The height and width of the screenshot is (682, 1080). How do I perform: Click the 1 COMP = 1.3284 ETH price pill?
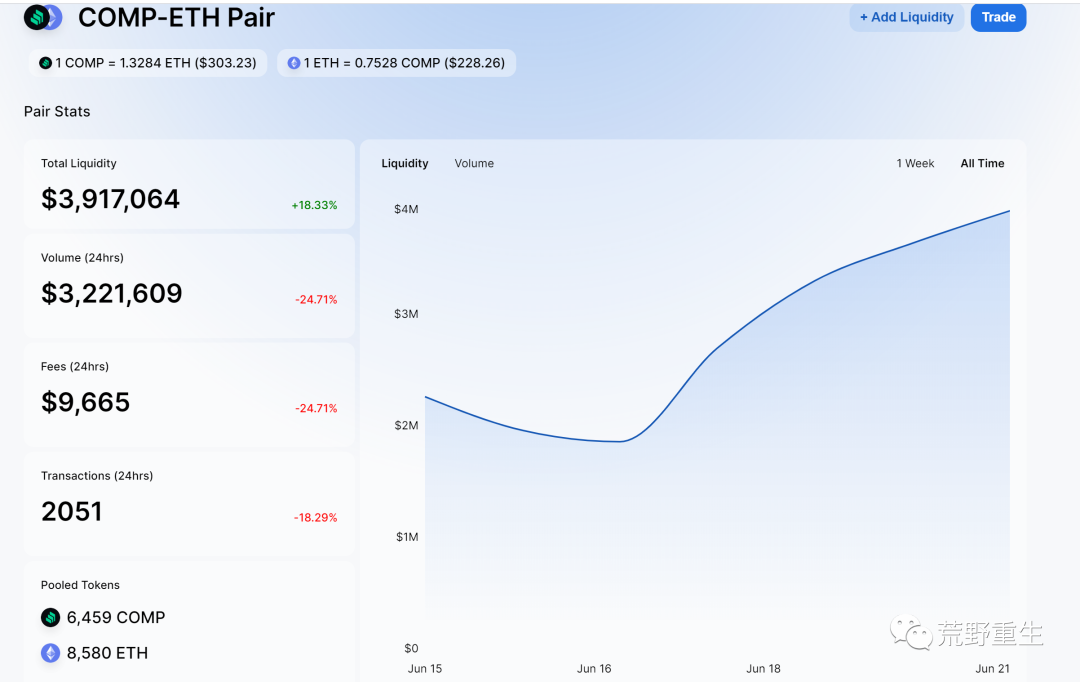(x=148, y=63)
